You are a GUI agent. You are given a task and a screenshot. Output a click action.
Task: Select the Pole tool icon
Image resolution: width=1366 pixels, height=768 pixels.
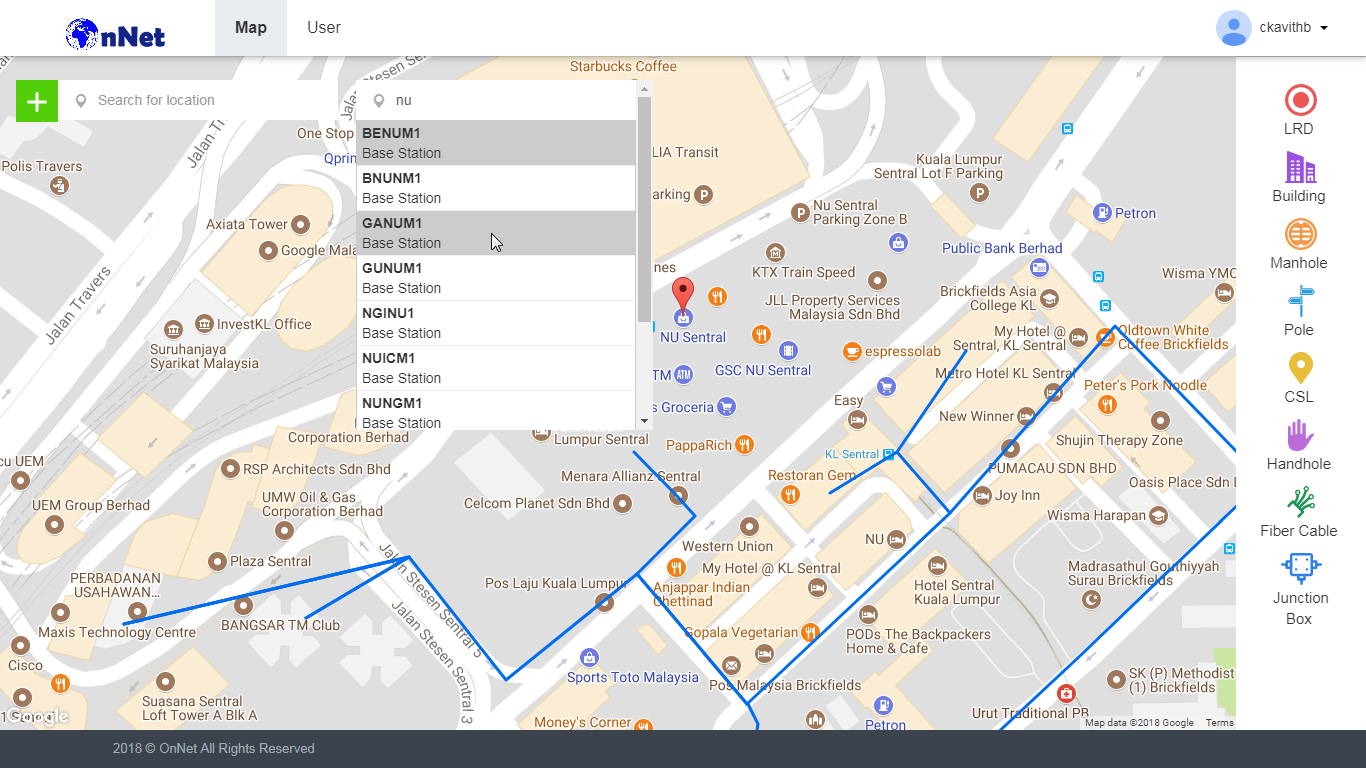pos(1300,301)
